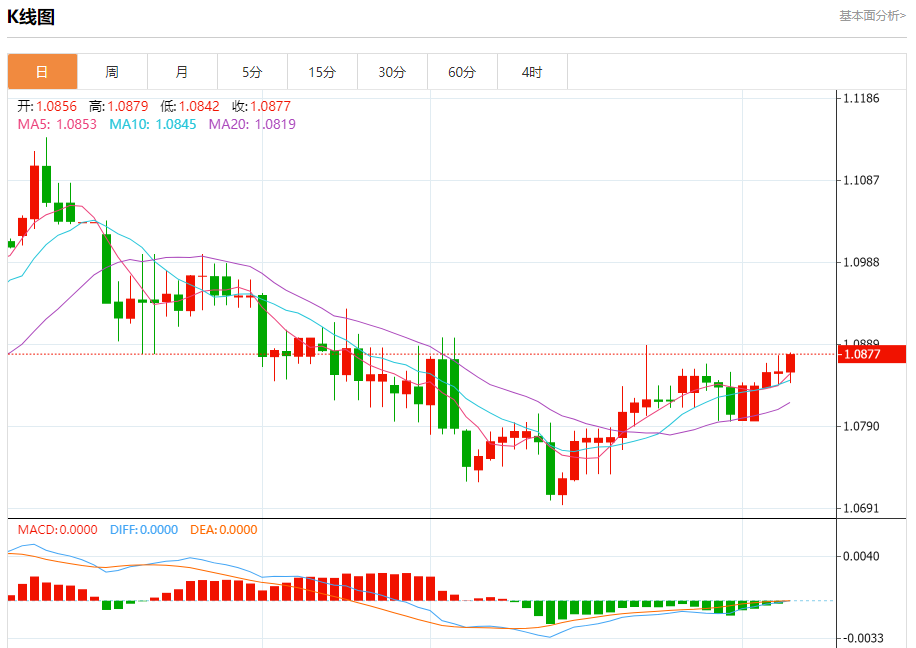The image size is (916, 648).
Task: Open the 基本面分析 link
Action: point(872,16)
